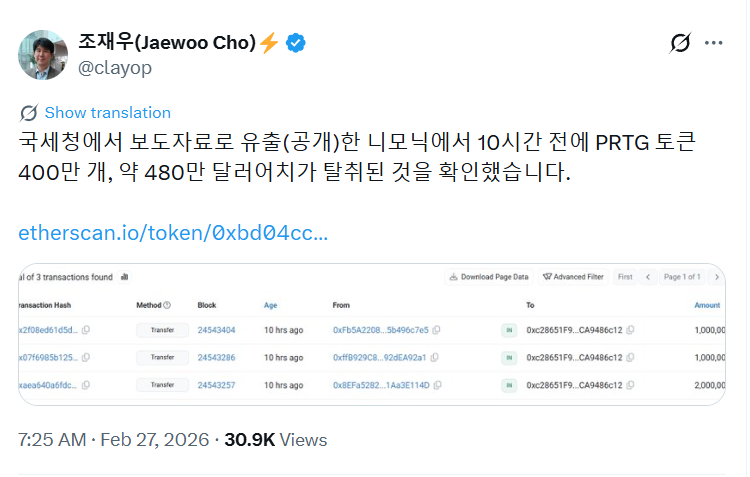This screenshot has height=477, width=750.
Task: Click Show translation link
Action: coord(107,113)
